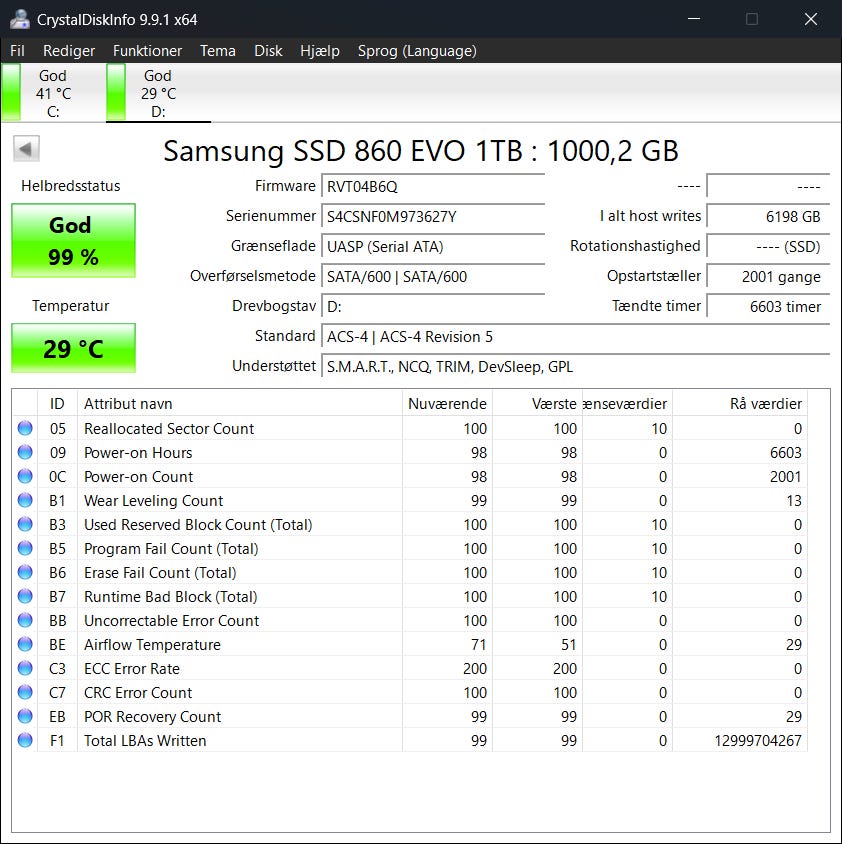Click the Helbredsstatus label

71,186
